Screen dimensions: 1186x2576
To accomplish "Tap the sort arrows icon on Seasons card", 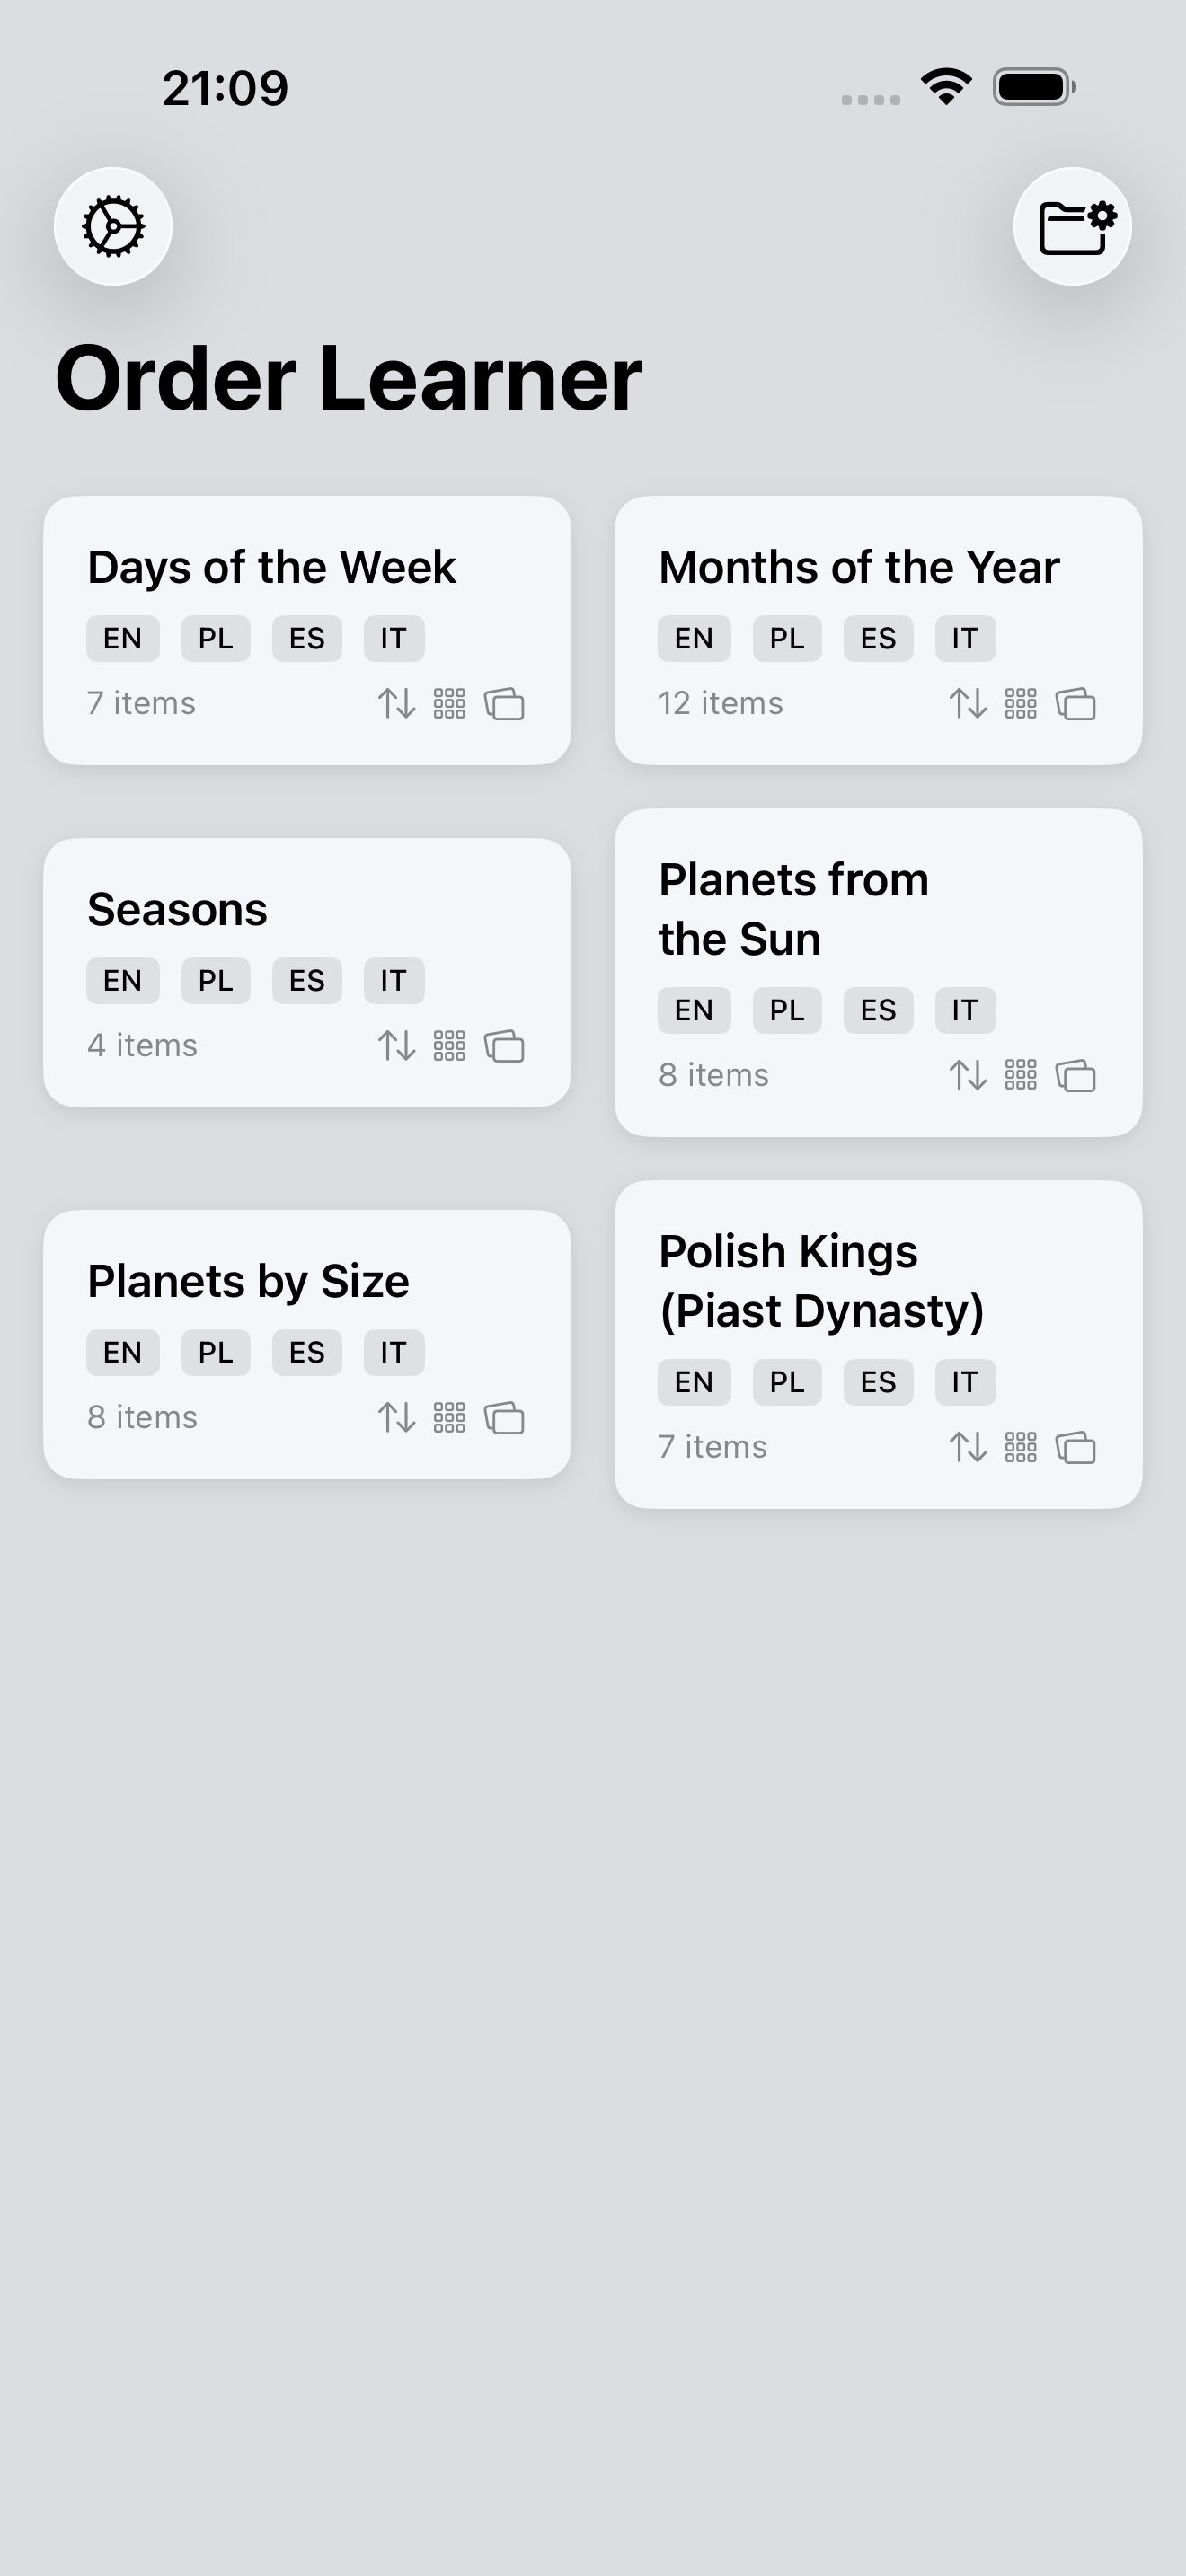I will [x=397, y=1046].
